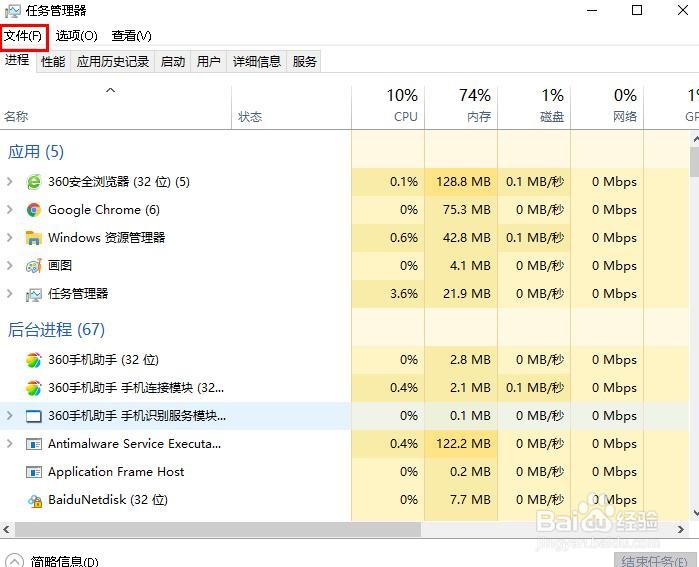Image resolution: width=699 pixels, height=567 pixels.
Task: Select the Google Chrome (6) row name
Action: [104, 210]
